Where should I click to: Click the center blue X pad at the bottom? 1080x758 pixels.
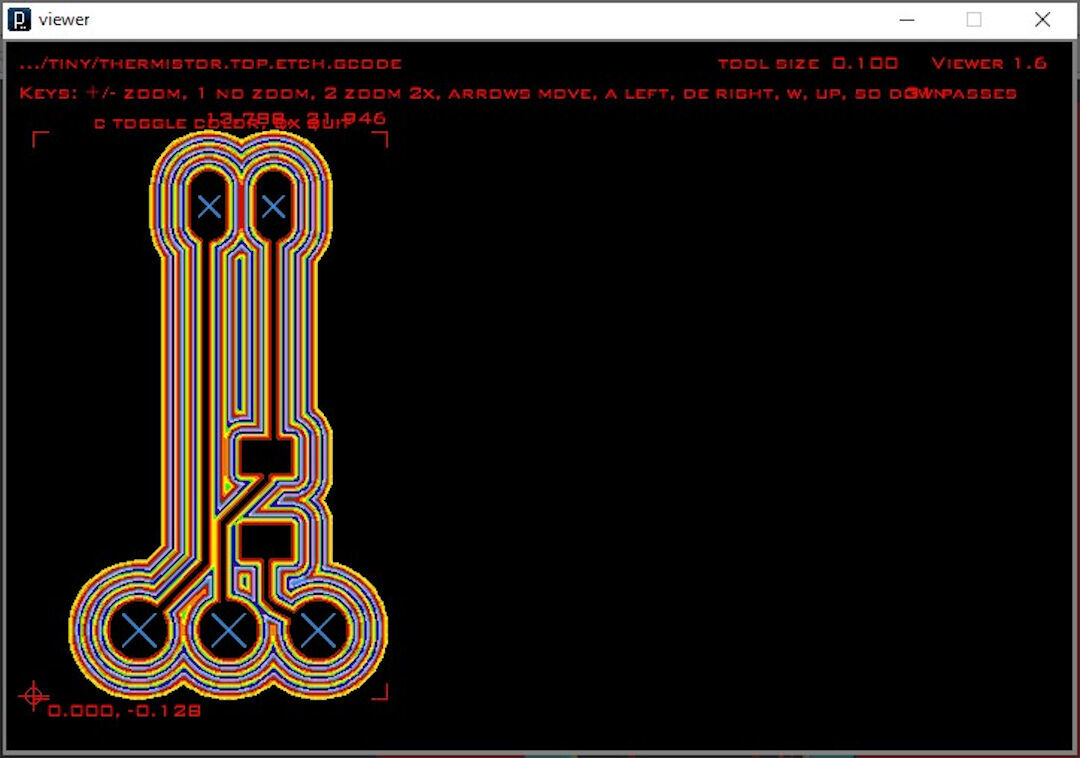(228, 631)
